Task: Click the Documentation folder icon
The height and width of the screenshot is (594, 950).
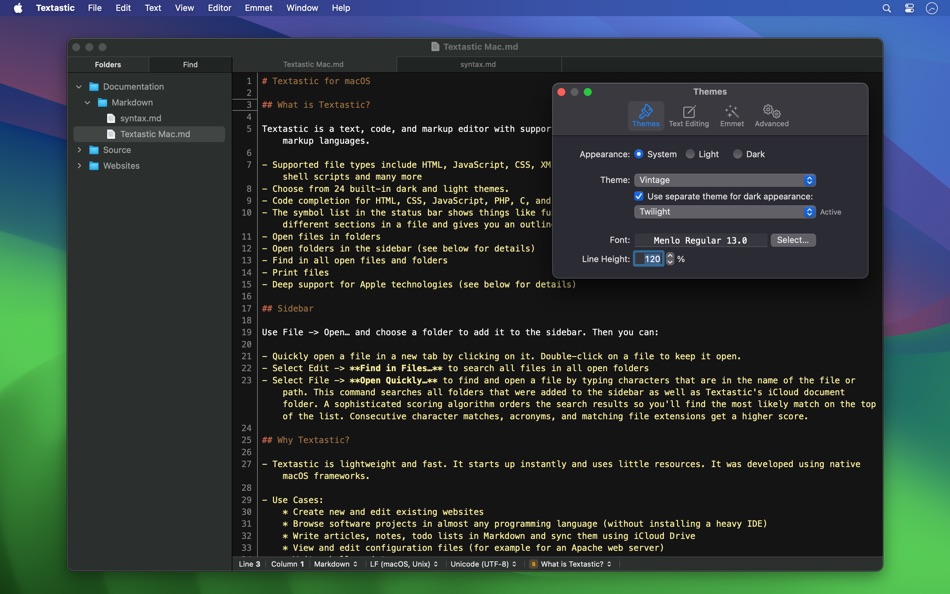Action: pos(94,87)
